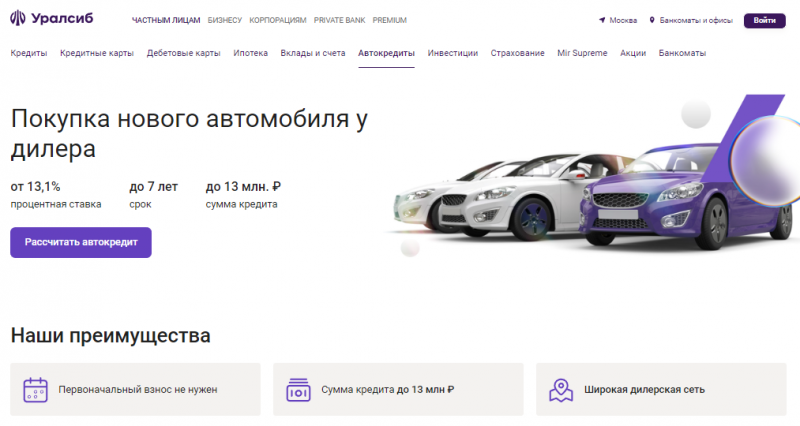Go to the Дебетовые карты tab
Viewport: 800px width, 426px height.
pos(184,53)
